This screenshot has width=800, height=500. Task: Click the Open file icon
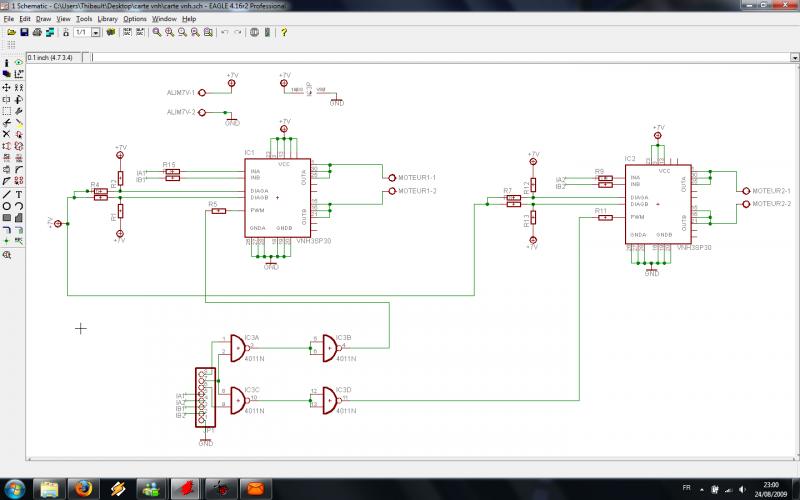click(11, 32)
